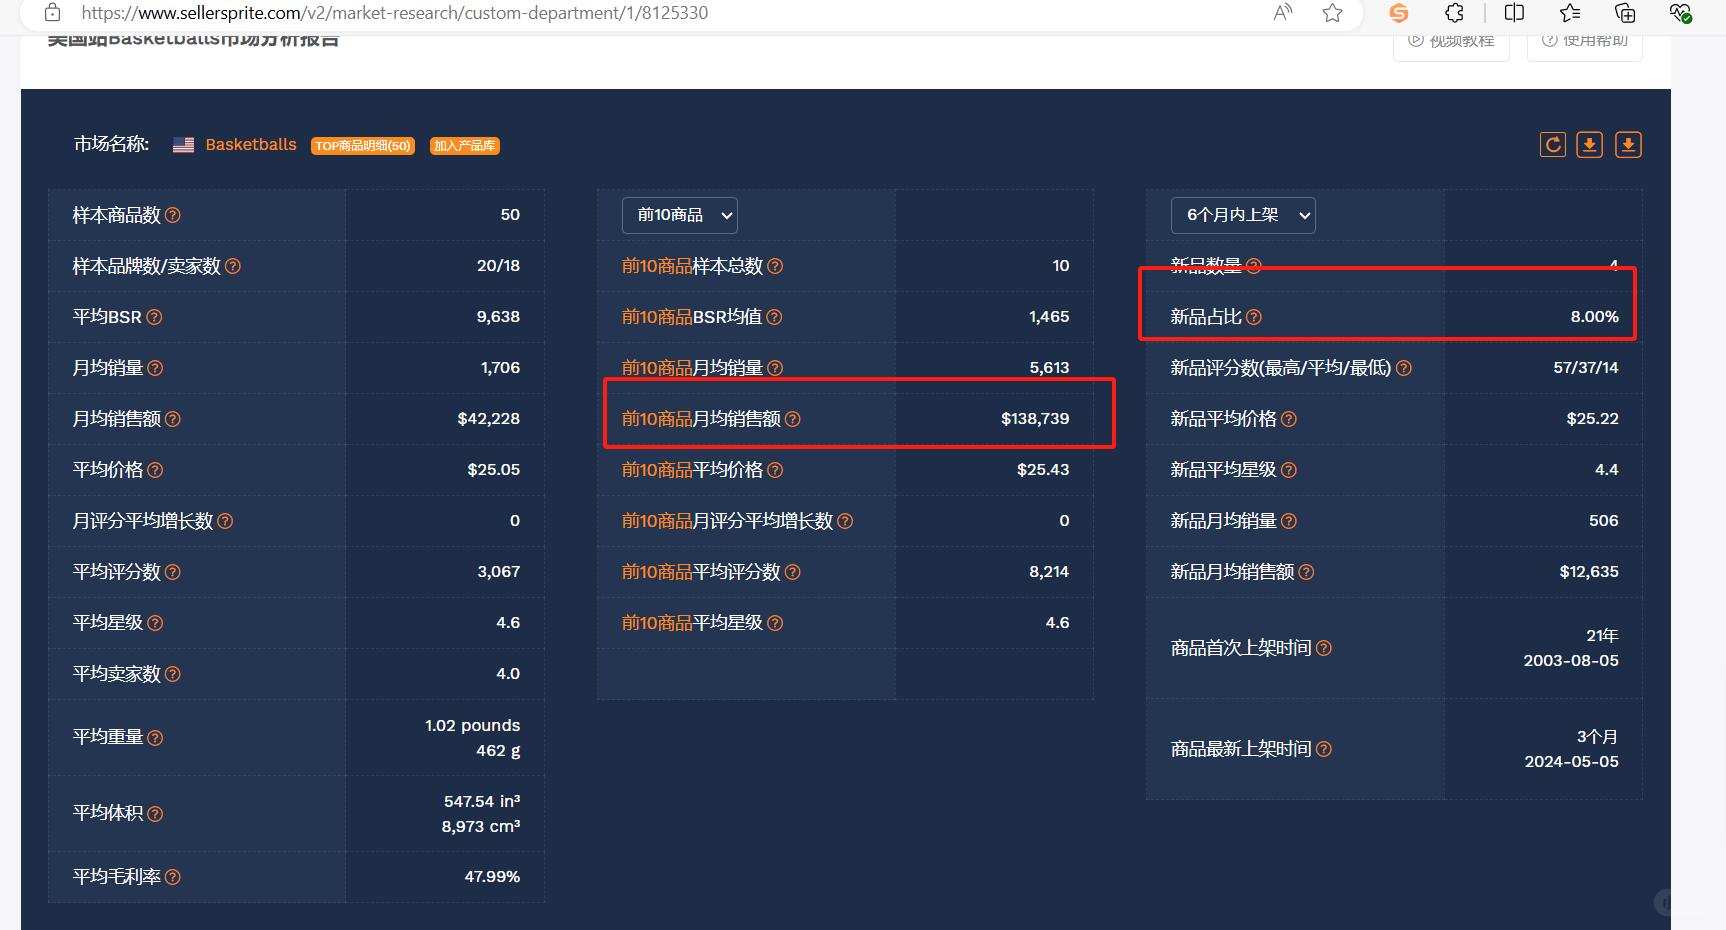Click help icon next to 样本商品数

pyautogui.click(x=172, y=215)
